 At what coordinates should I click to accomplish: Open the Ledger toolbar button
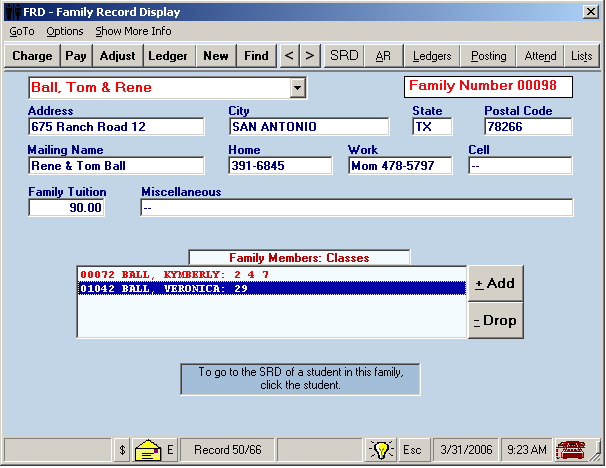(168, 56)
